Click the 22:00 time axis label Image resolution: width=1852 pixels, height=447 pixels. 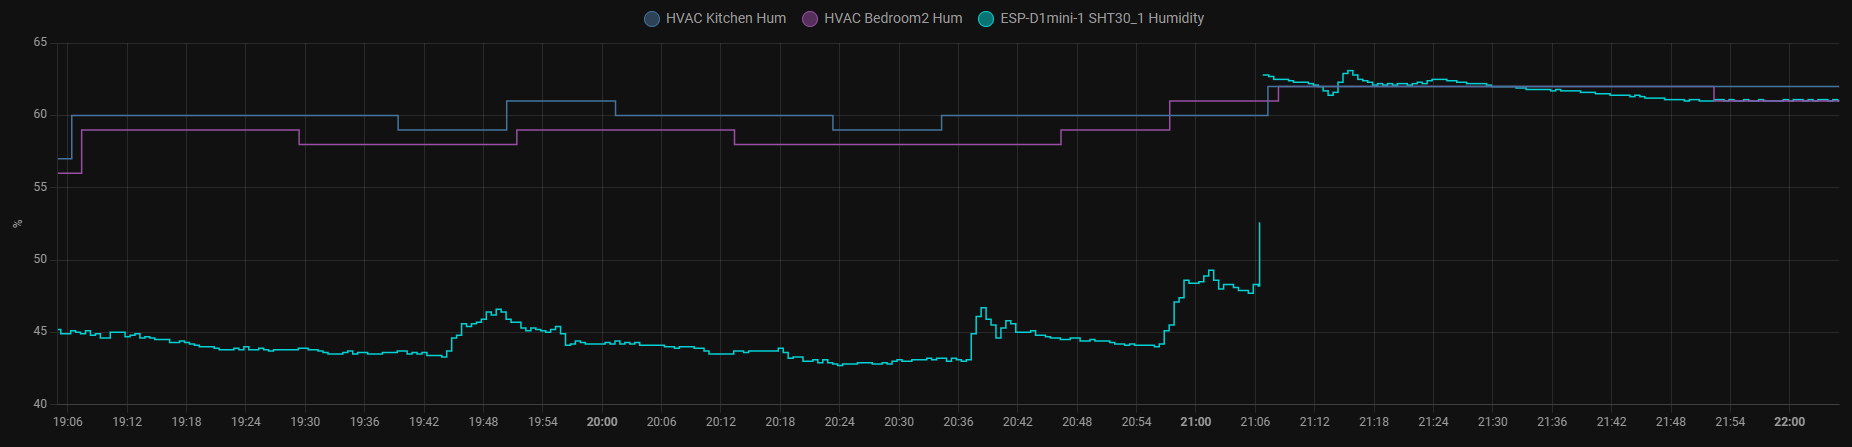pos(1790,422)
